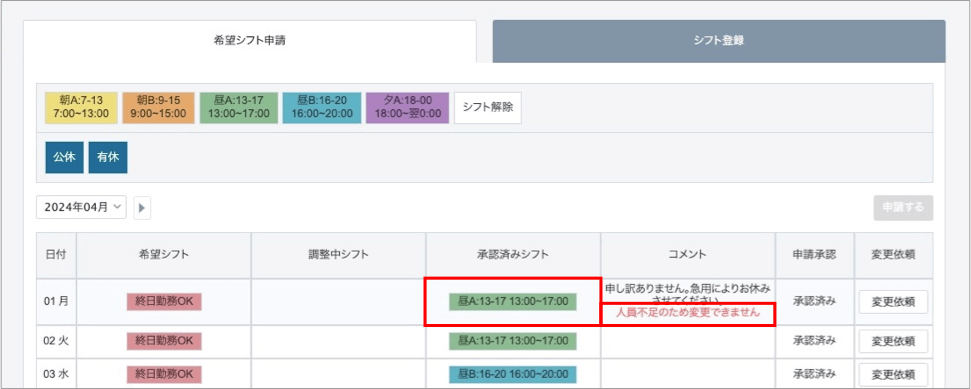Select approved 昼B:16-20 shift in 03水 row

point(513,374)
